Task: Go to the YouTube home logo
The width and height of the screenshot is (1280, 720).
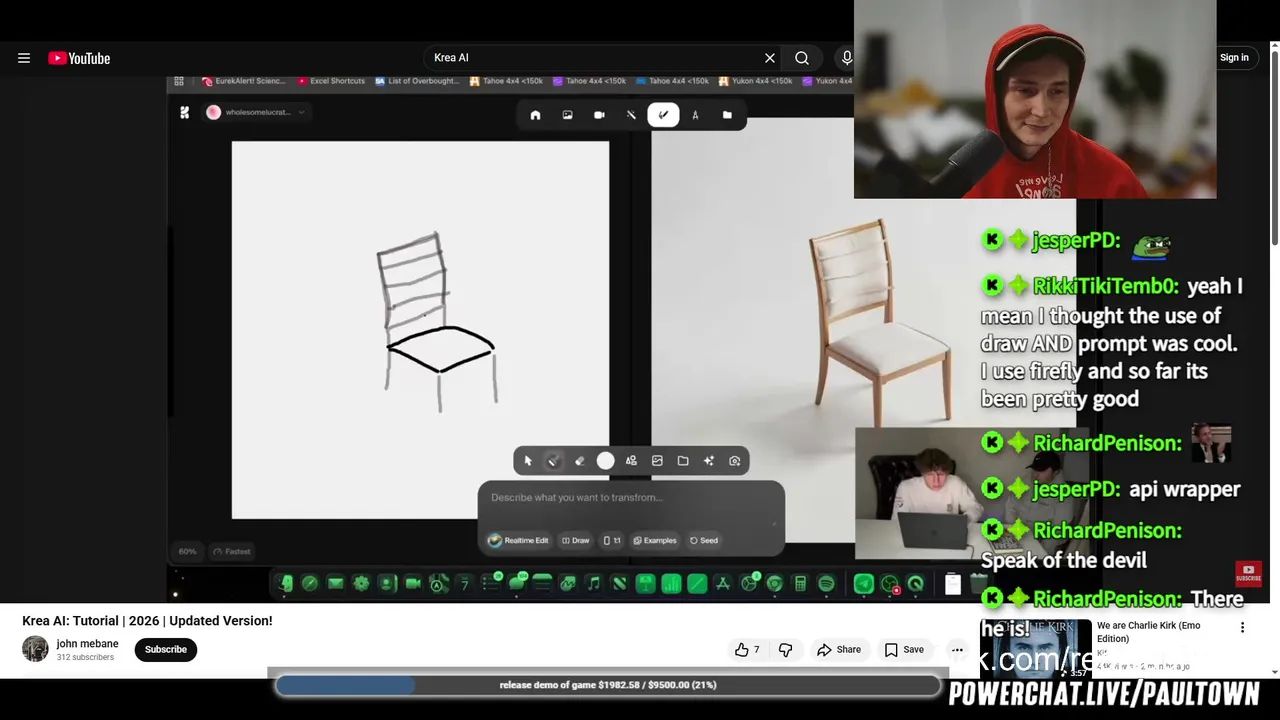Action: tap(79, 58)
